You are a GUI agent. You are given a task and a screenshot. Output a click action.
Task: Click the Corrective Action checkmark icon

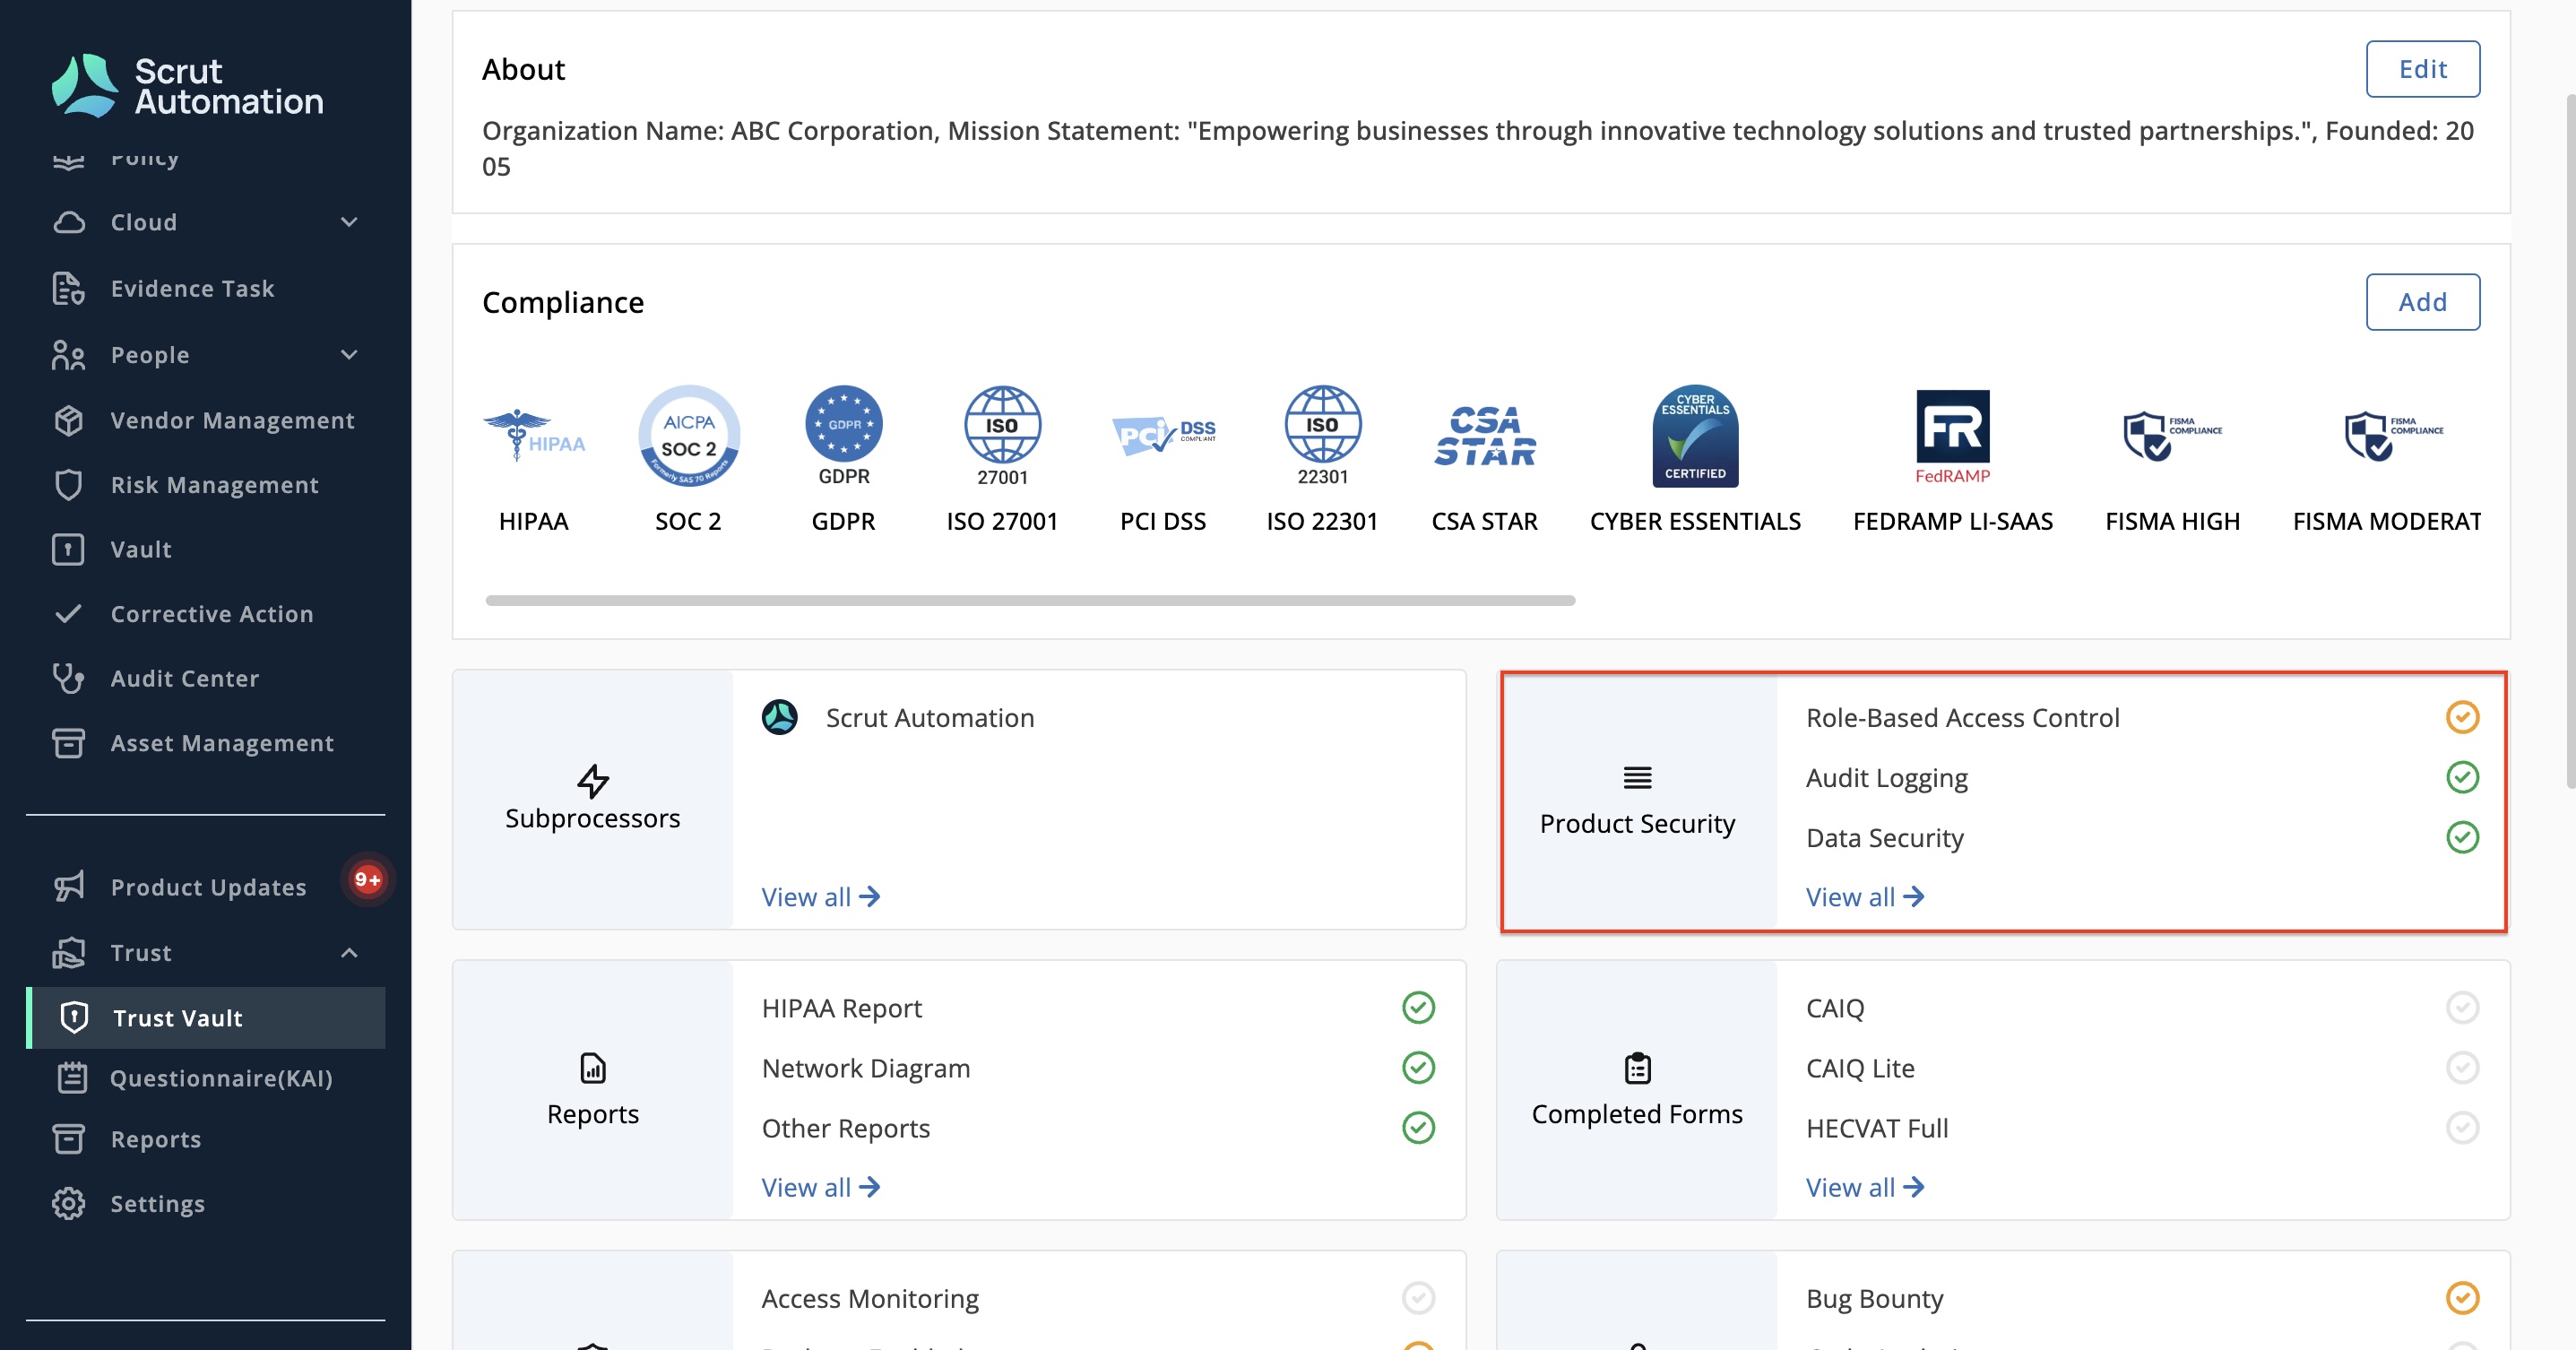coord(68,614)
